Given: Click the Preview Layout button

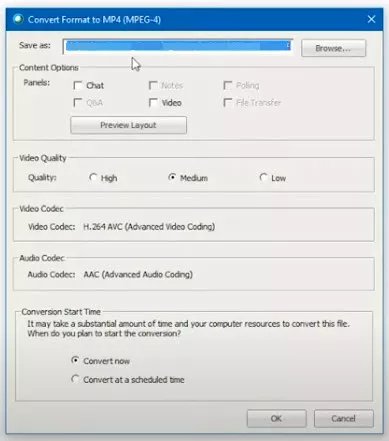Looking at the screenshot, I should (x=128, y=125).
